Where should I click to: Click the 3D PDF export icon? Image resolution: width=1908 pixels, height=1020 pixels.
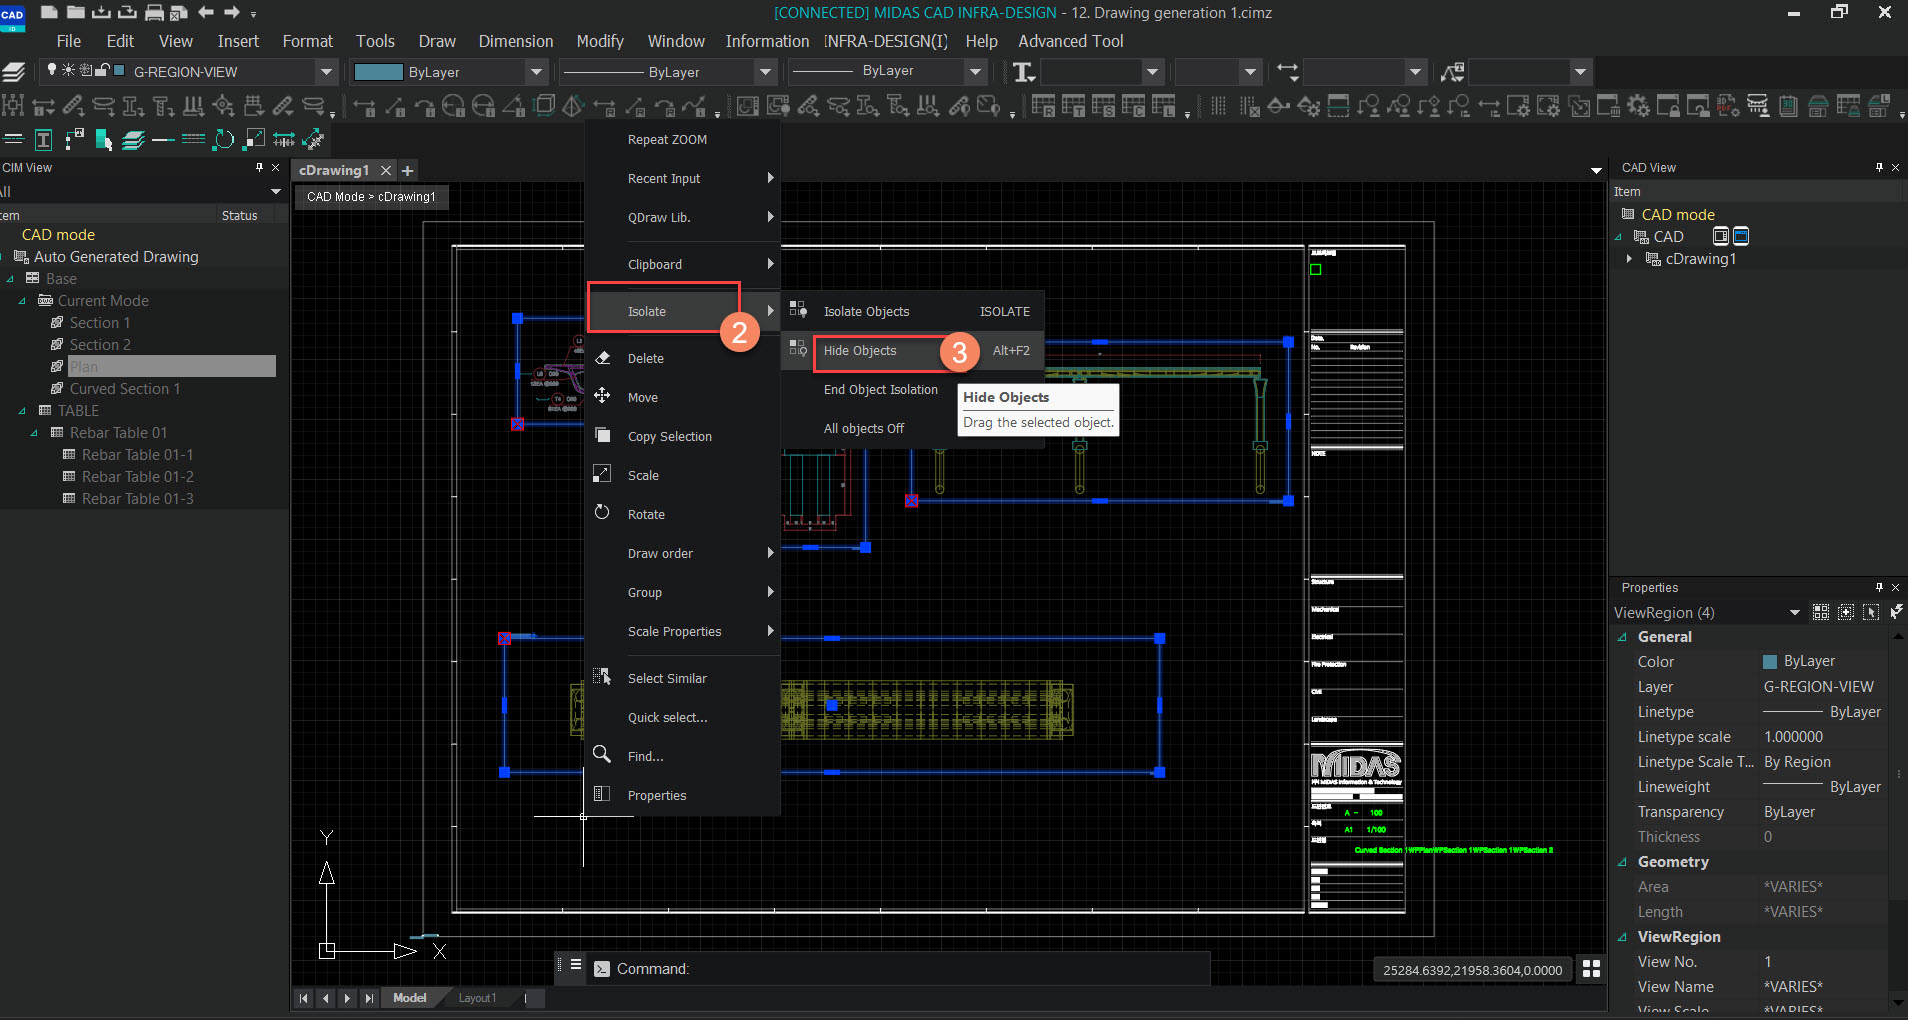(x=1728, y=106)
